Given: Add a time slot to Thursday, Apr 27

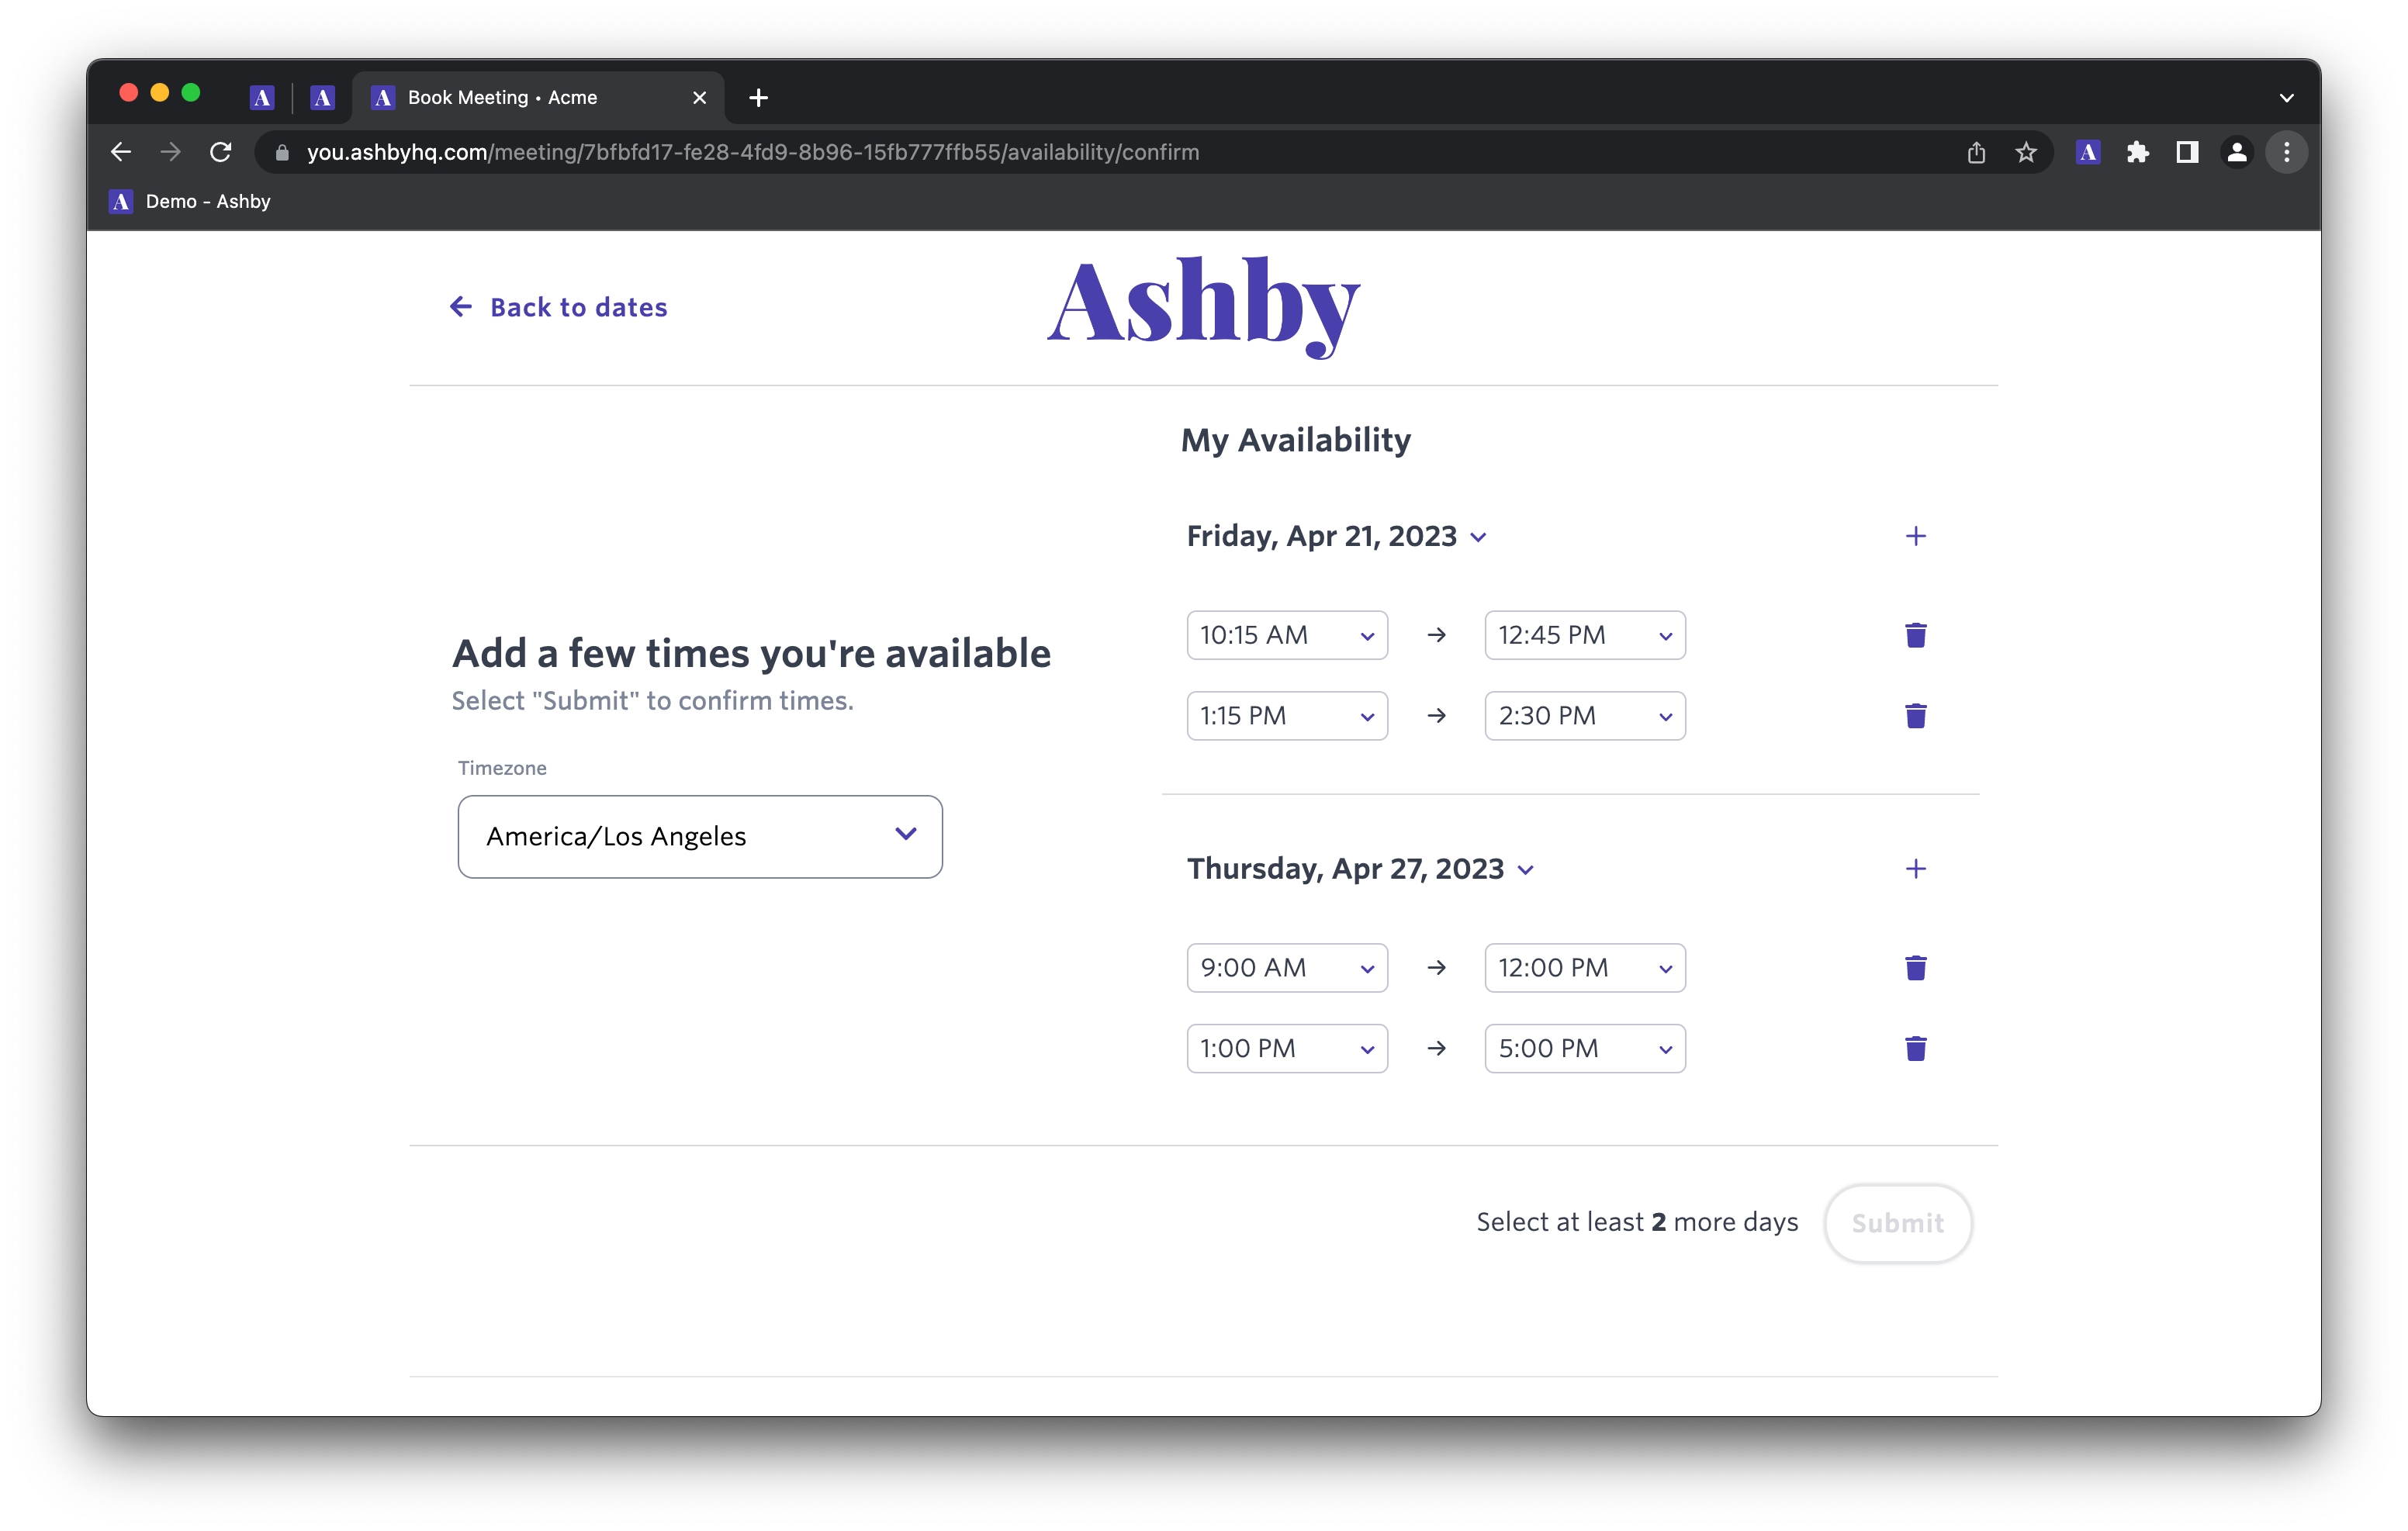Looking at the screenshot, I should (1915, 869).
